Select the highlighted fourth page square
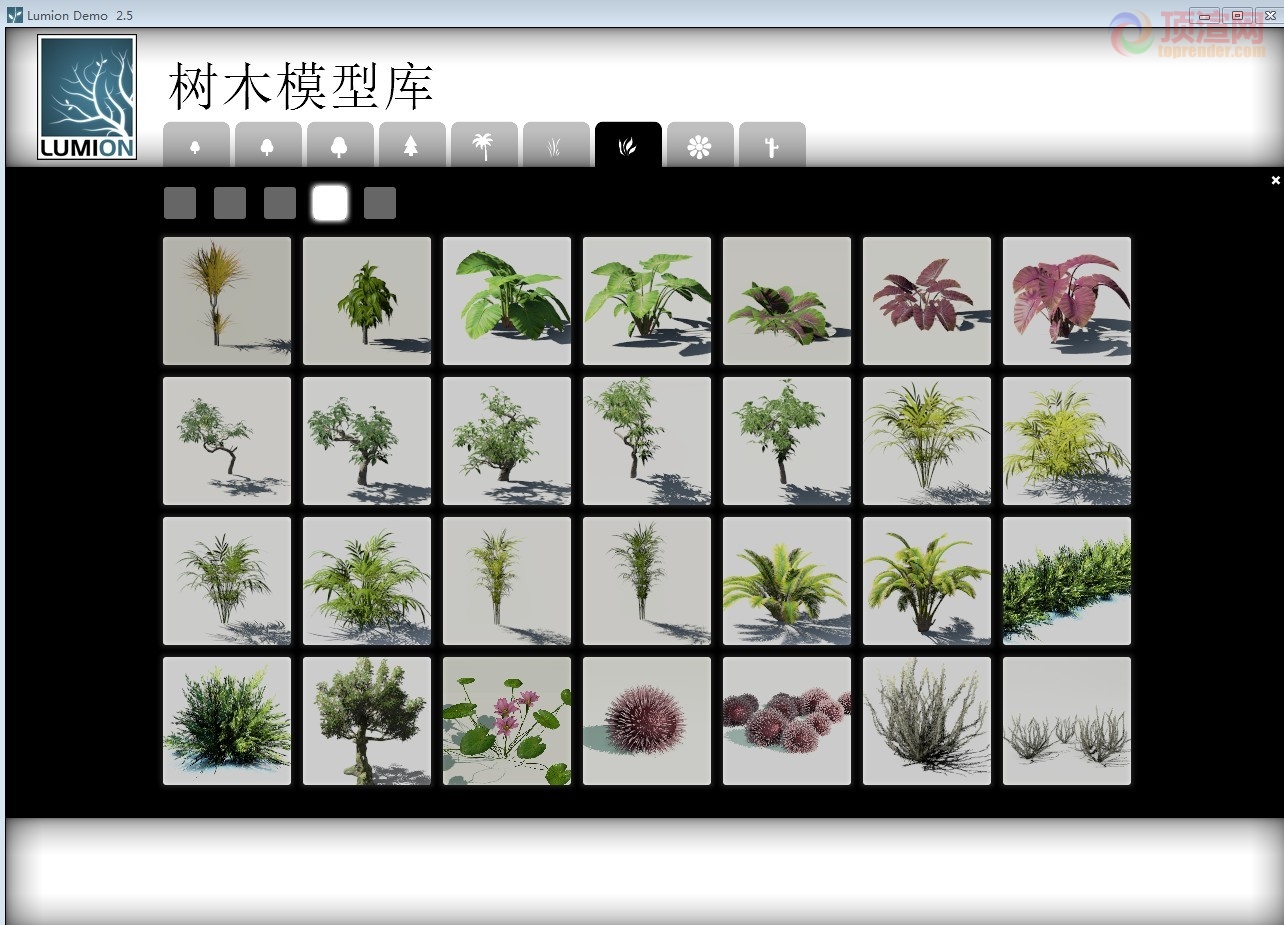 pyautogui.click(x=330, y=203)
